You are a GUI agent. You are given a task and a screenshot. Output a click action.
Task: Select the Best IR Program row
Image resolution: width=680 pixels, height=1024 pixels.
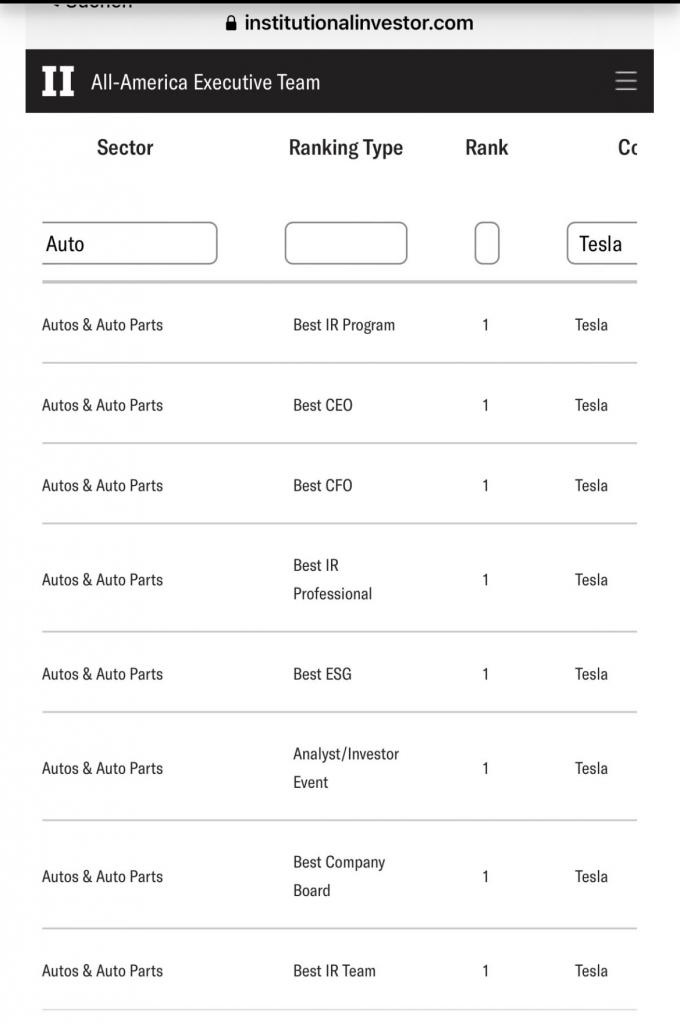click(x=339, y=325)
